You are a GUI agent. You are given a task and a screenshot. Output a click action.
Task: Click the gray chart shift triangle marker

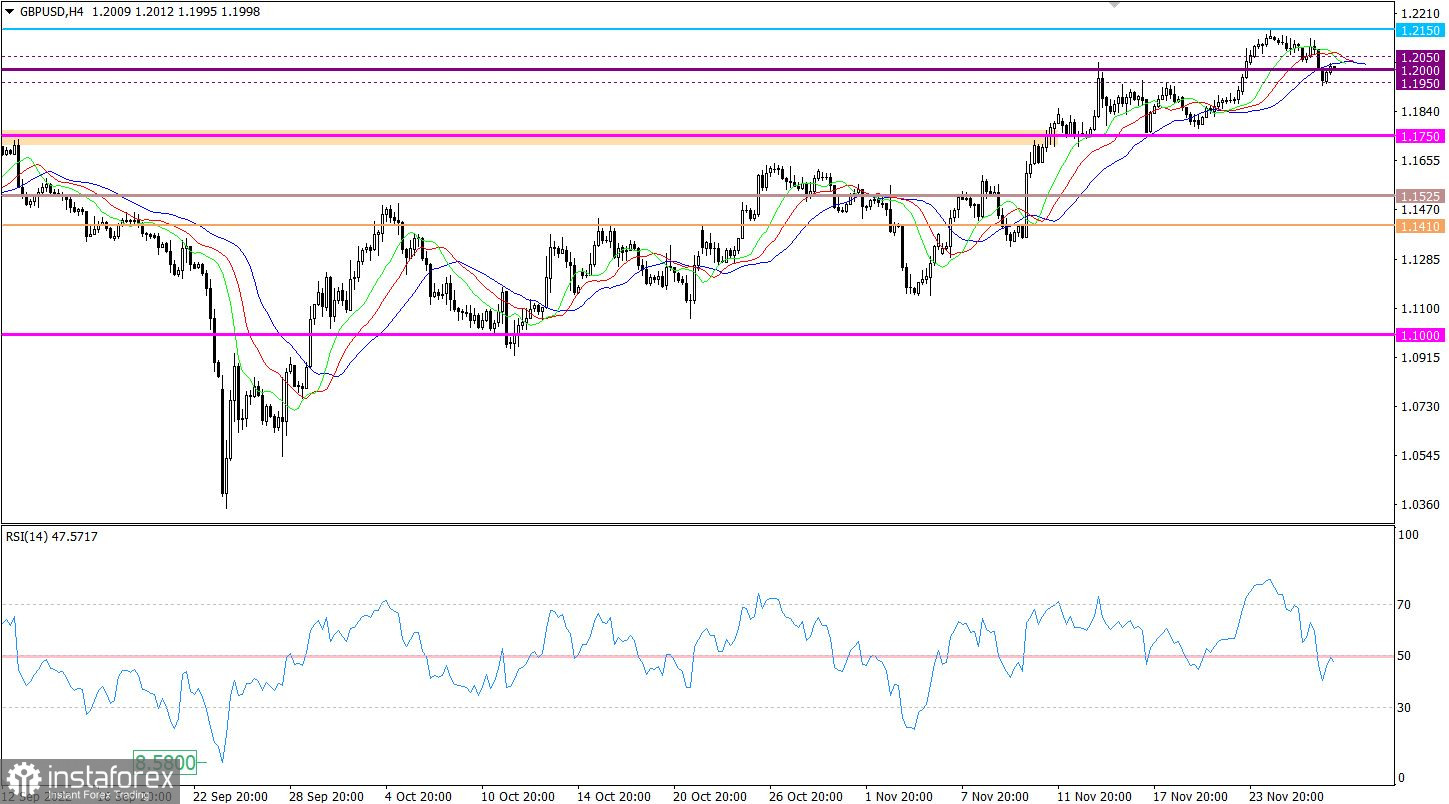(x=1115, y=5)
